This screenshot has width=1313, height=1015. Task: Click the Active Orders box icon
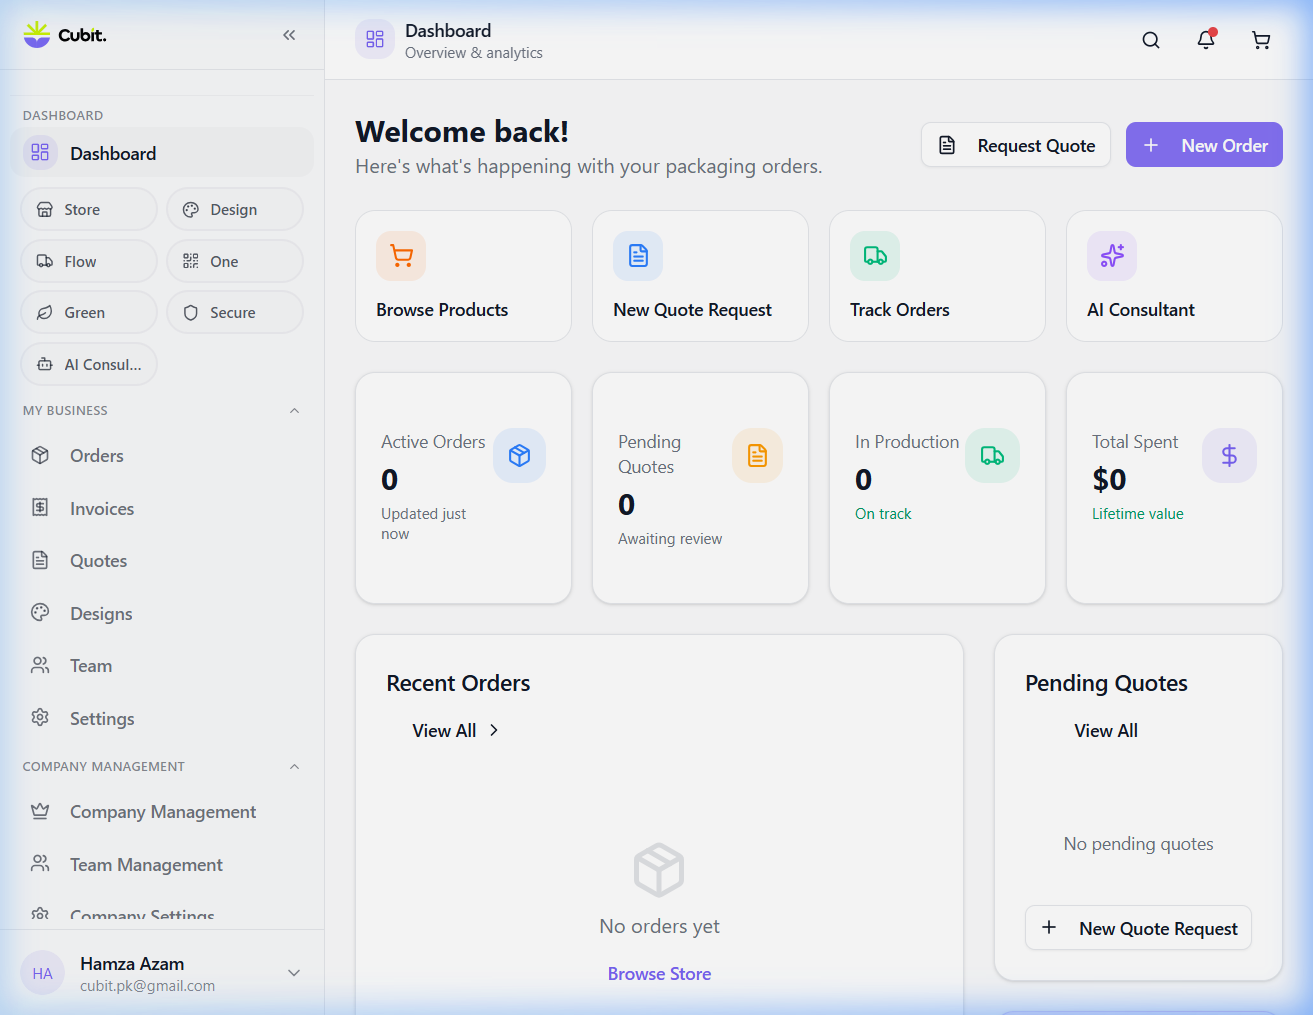[x=519, y=456]
